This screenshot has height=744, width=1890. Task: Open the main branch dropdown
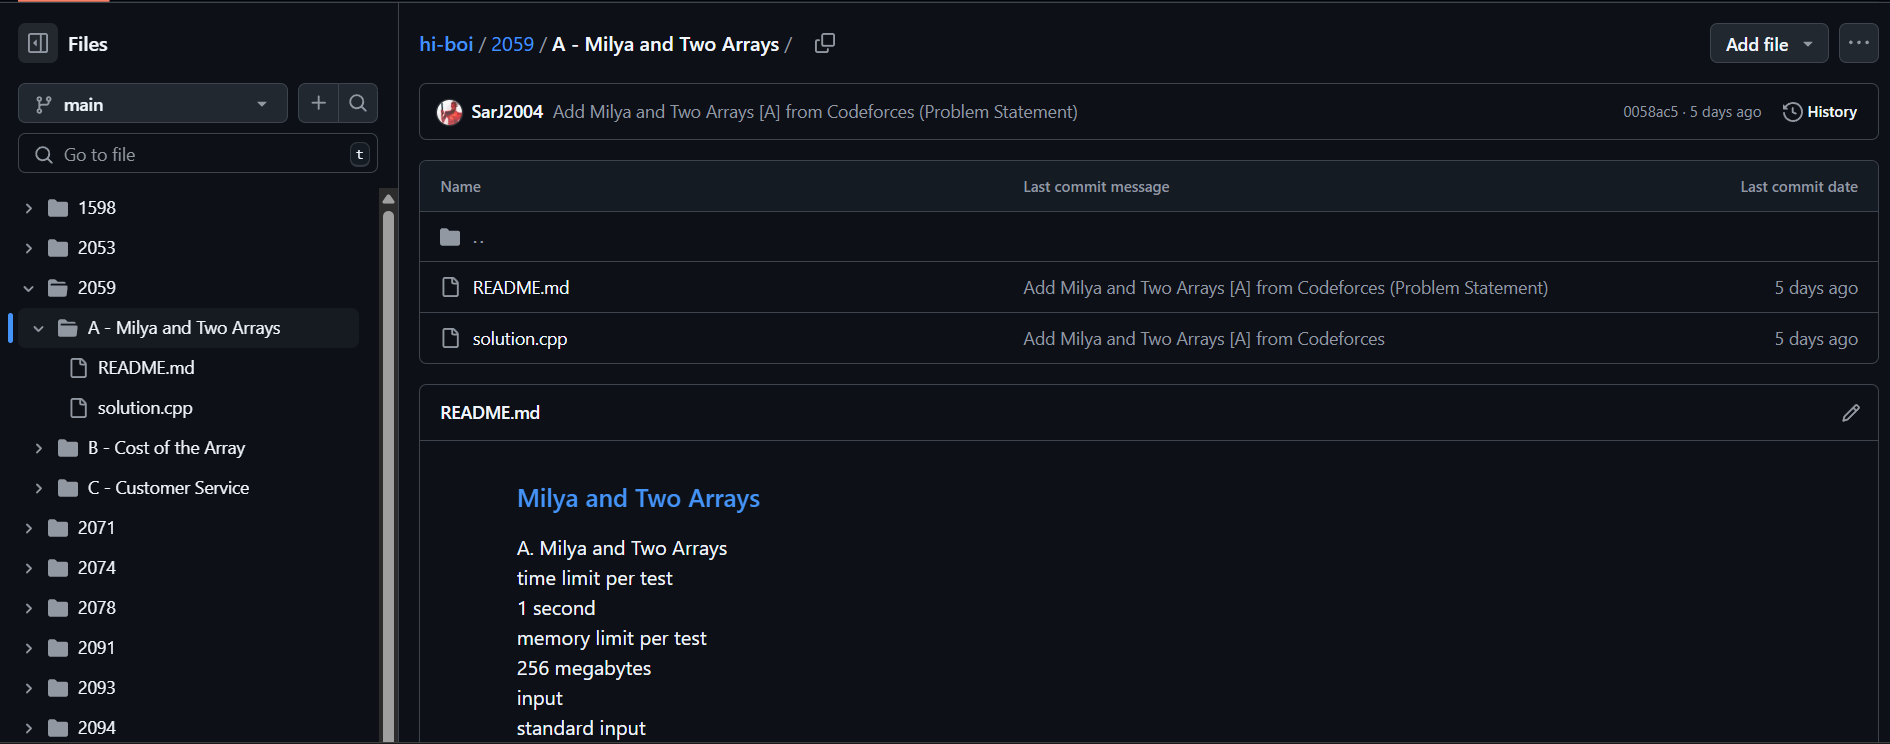point(152,104)
